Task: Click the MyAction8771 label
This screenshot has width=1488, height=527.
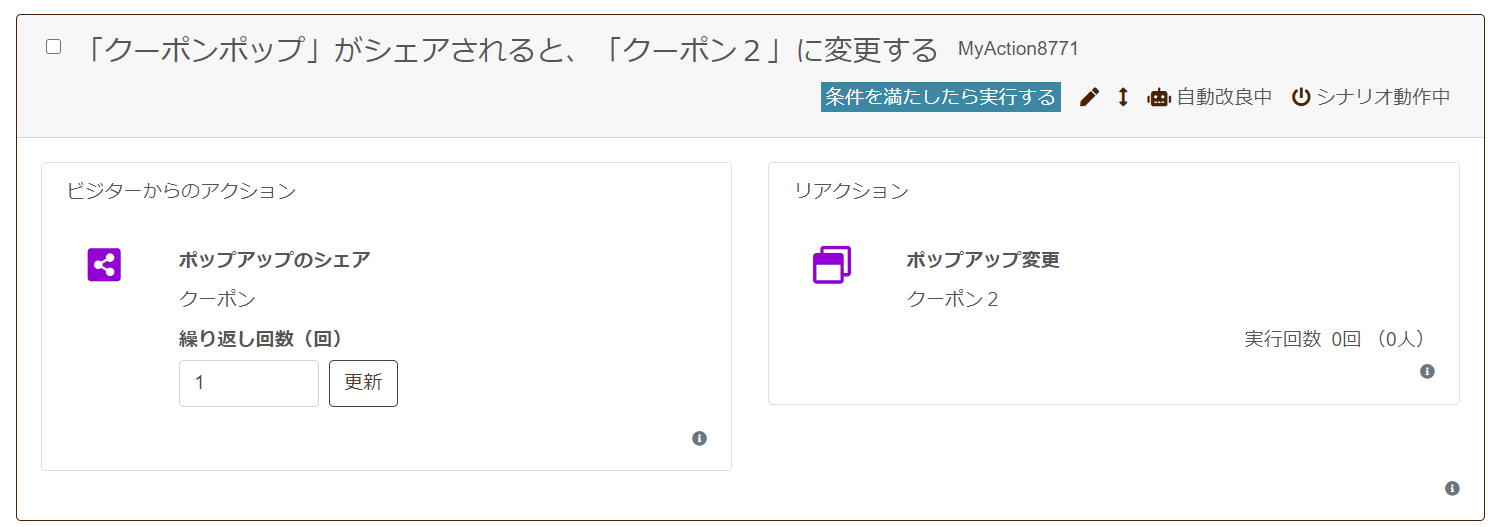Action: [1018, 48]
